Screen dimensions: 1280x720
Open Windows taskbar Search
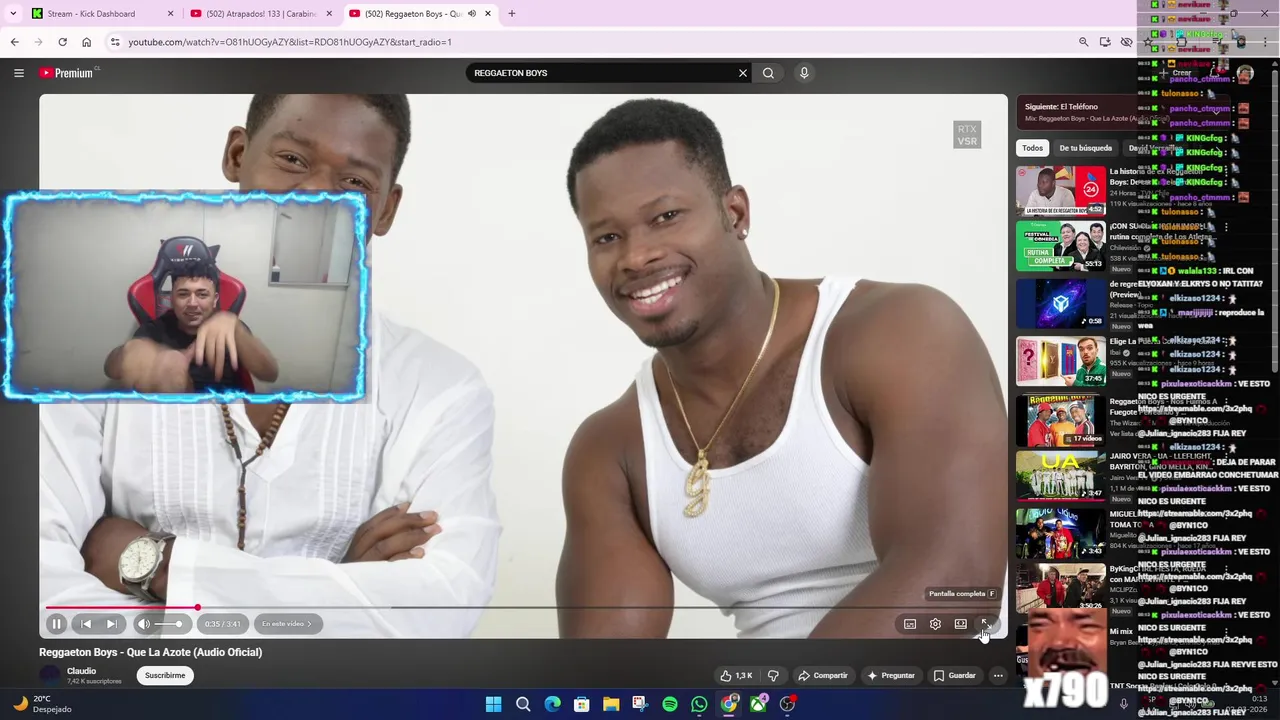523,704
